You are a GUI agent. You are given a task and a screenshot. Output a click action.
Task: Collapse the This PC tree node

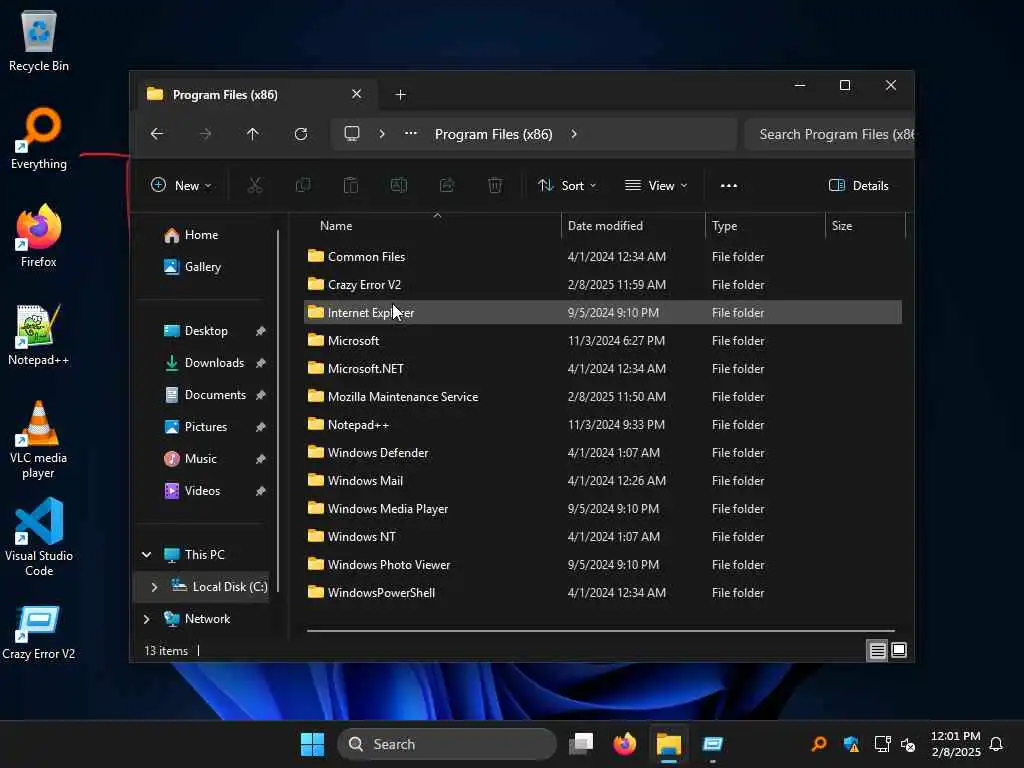(146, 554)
